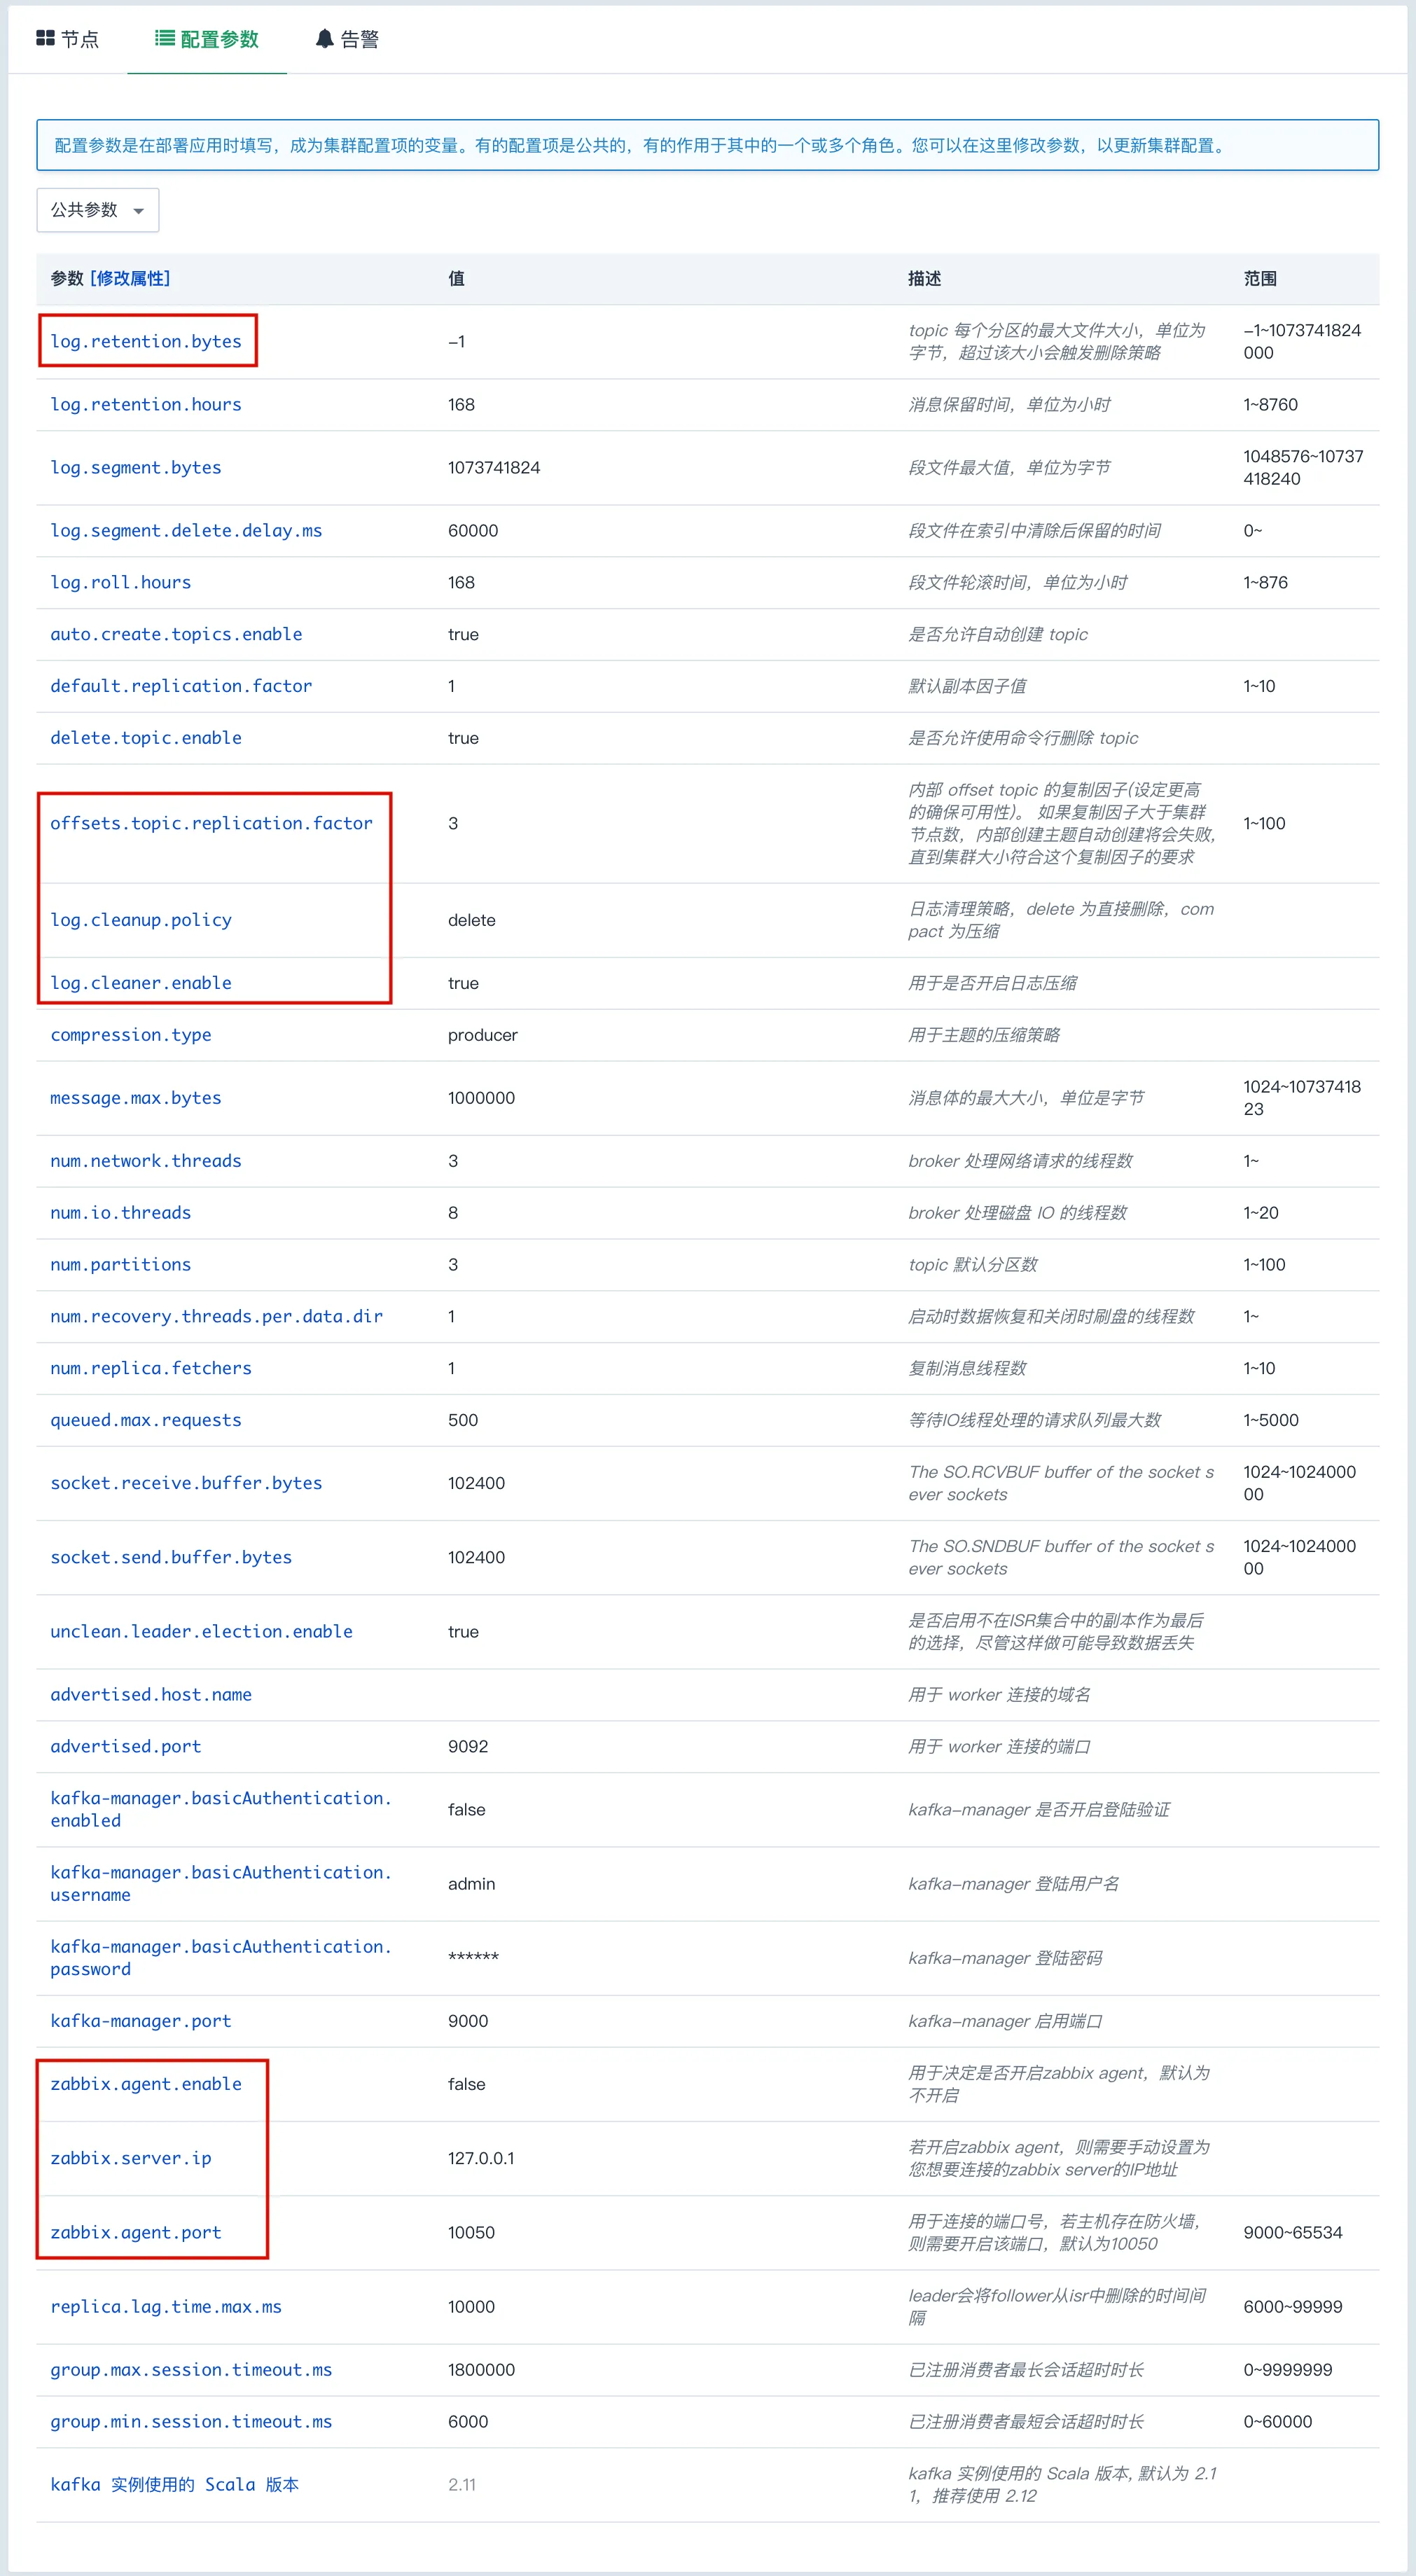
Task: Select kafka-manager.basicAuthentication.password parameter
Action: (x=221, y=1958)
